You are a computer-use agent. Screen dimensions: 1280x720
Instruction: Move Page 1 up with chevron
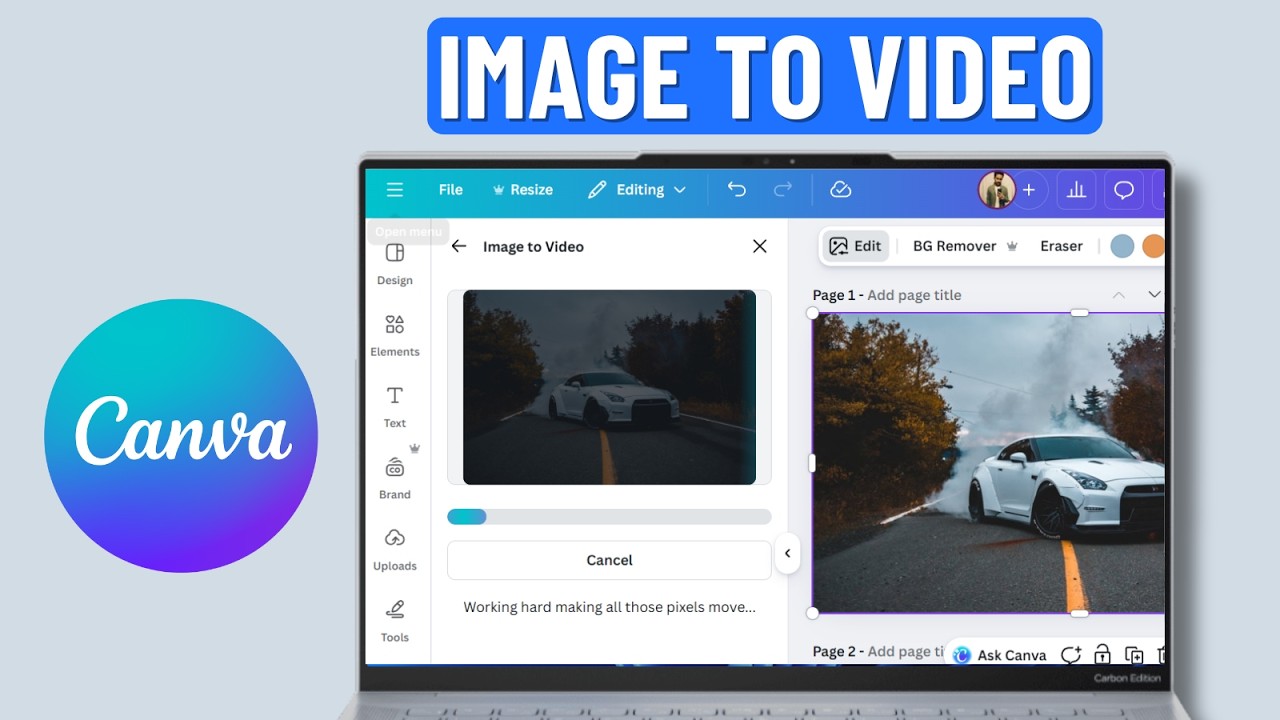[x=1119, y=295]
